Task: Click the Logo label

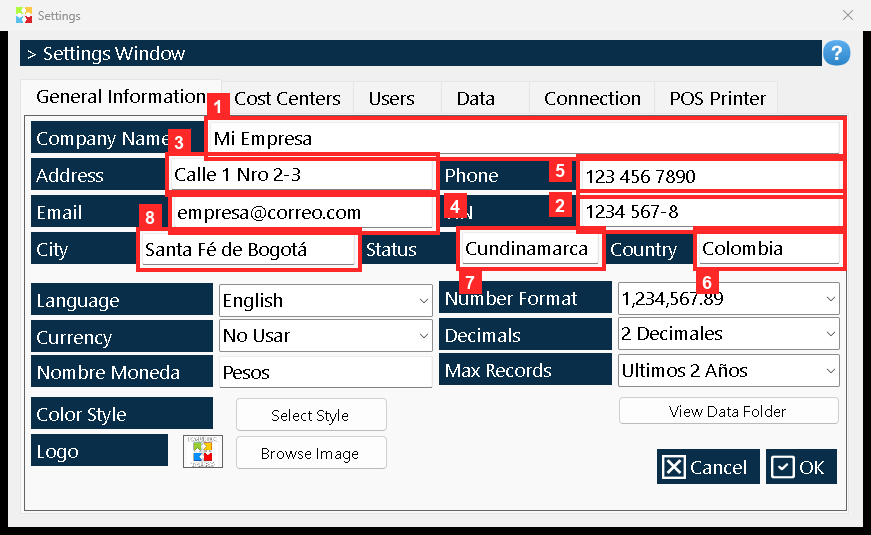Action: click(x=99, y=451)
